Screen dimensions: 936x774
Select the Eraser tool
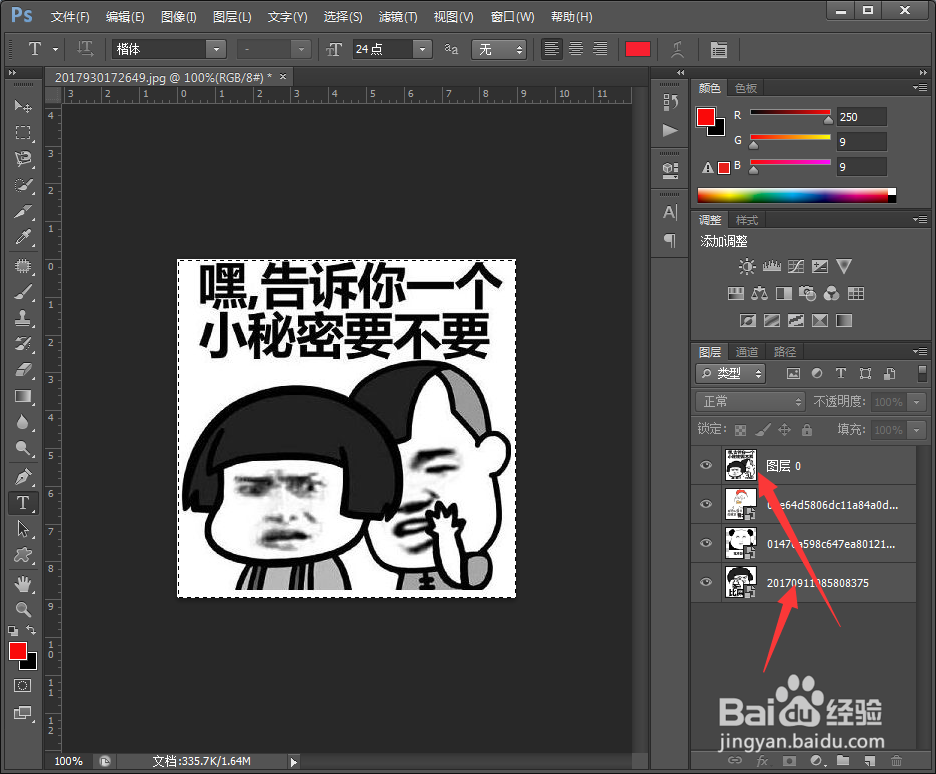[x=23, y=371]
